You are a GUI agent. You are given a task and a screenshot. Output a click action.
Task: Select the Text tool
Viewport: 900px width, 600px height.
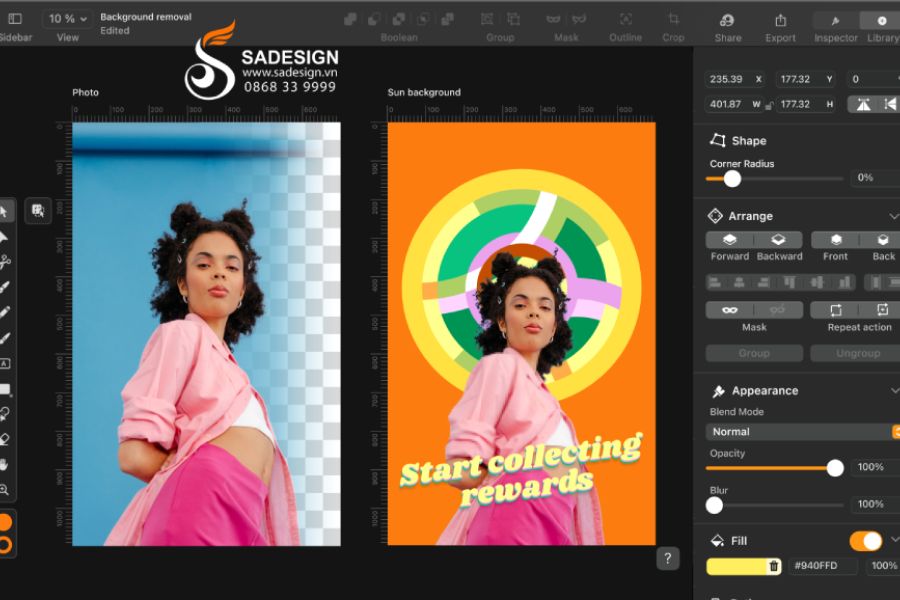tap(5, 363)
